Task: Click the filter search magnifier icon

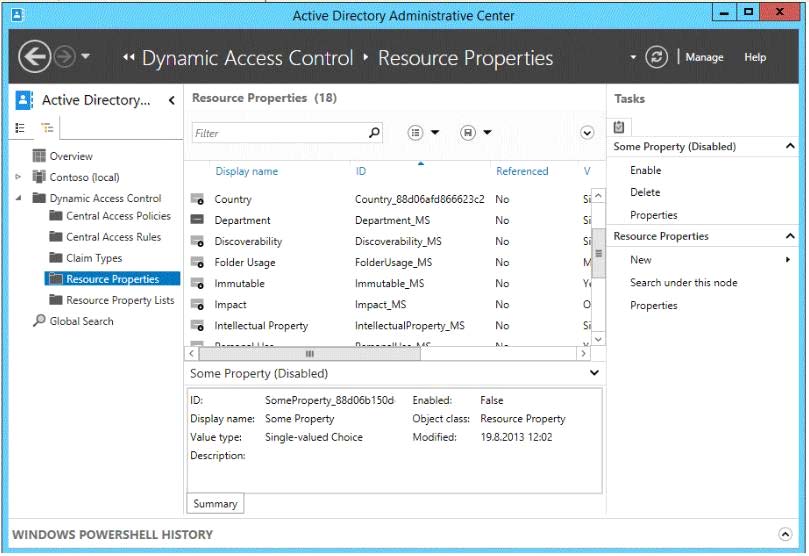Action: click(x=375, y=133)
